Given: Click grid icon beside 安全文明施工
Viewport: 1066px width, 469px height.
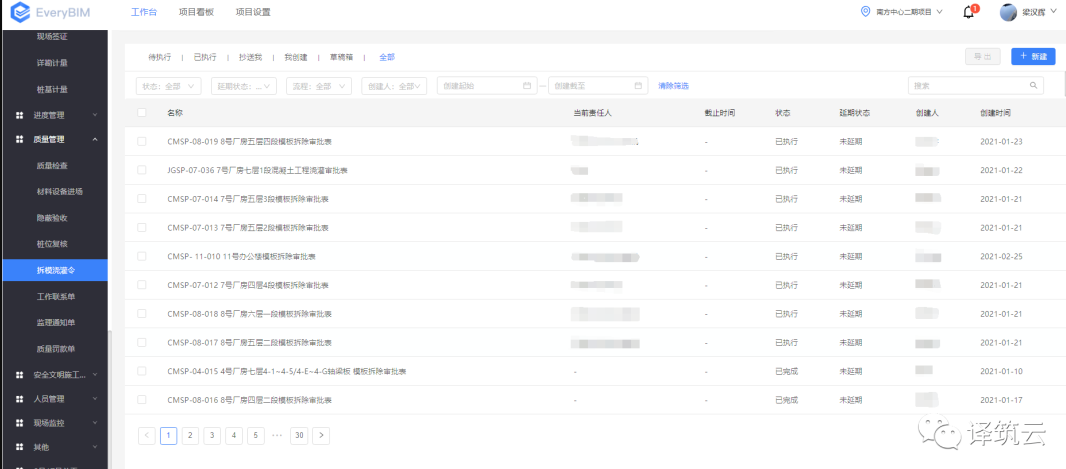Looking at the screenshot, I should [x=20, y=375].
